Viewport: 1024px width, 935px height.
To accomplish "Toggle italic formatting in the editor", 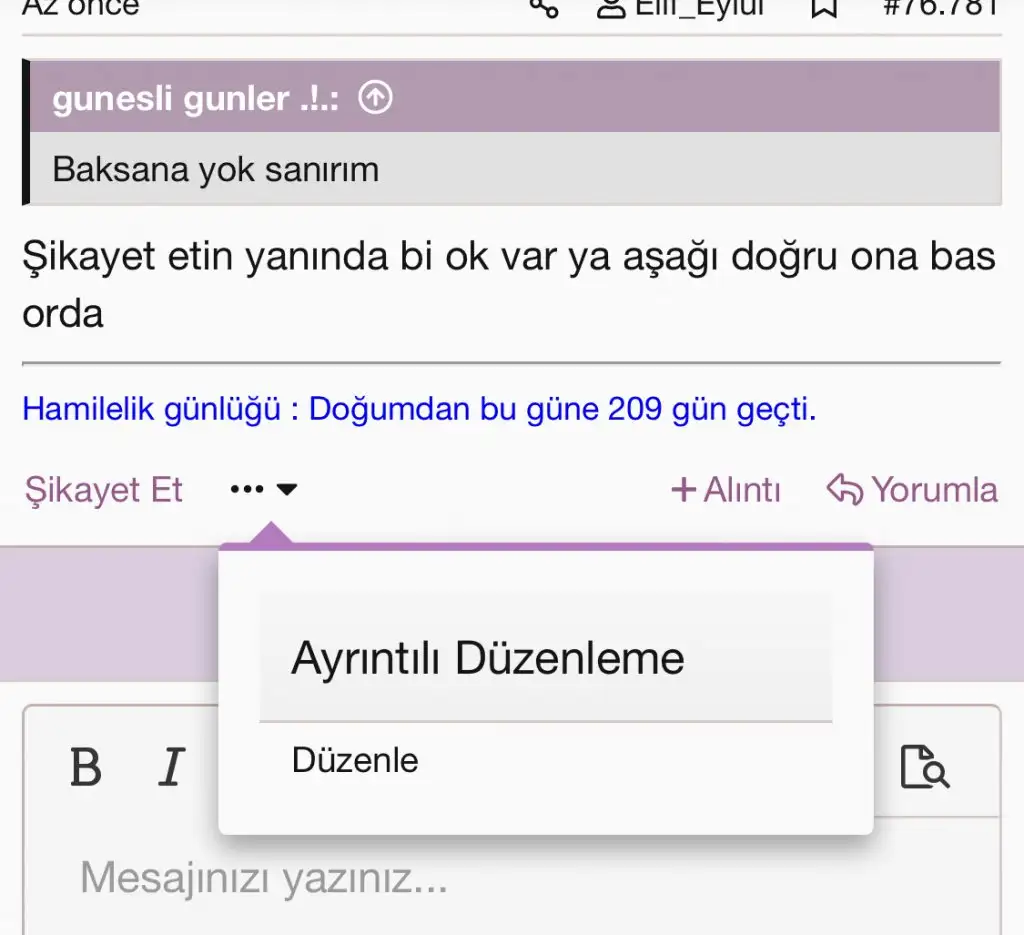I will (x=173, y=768).
